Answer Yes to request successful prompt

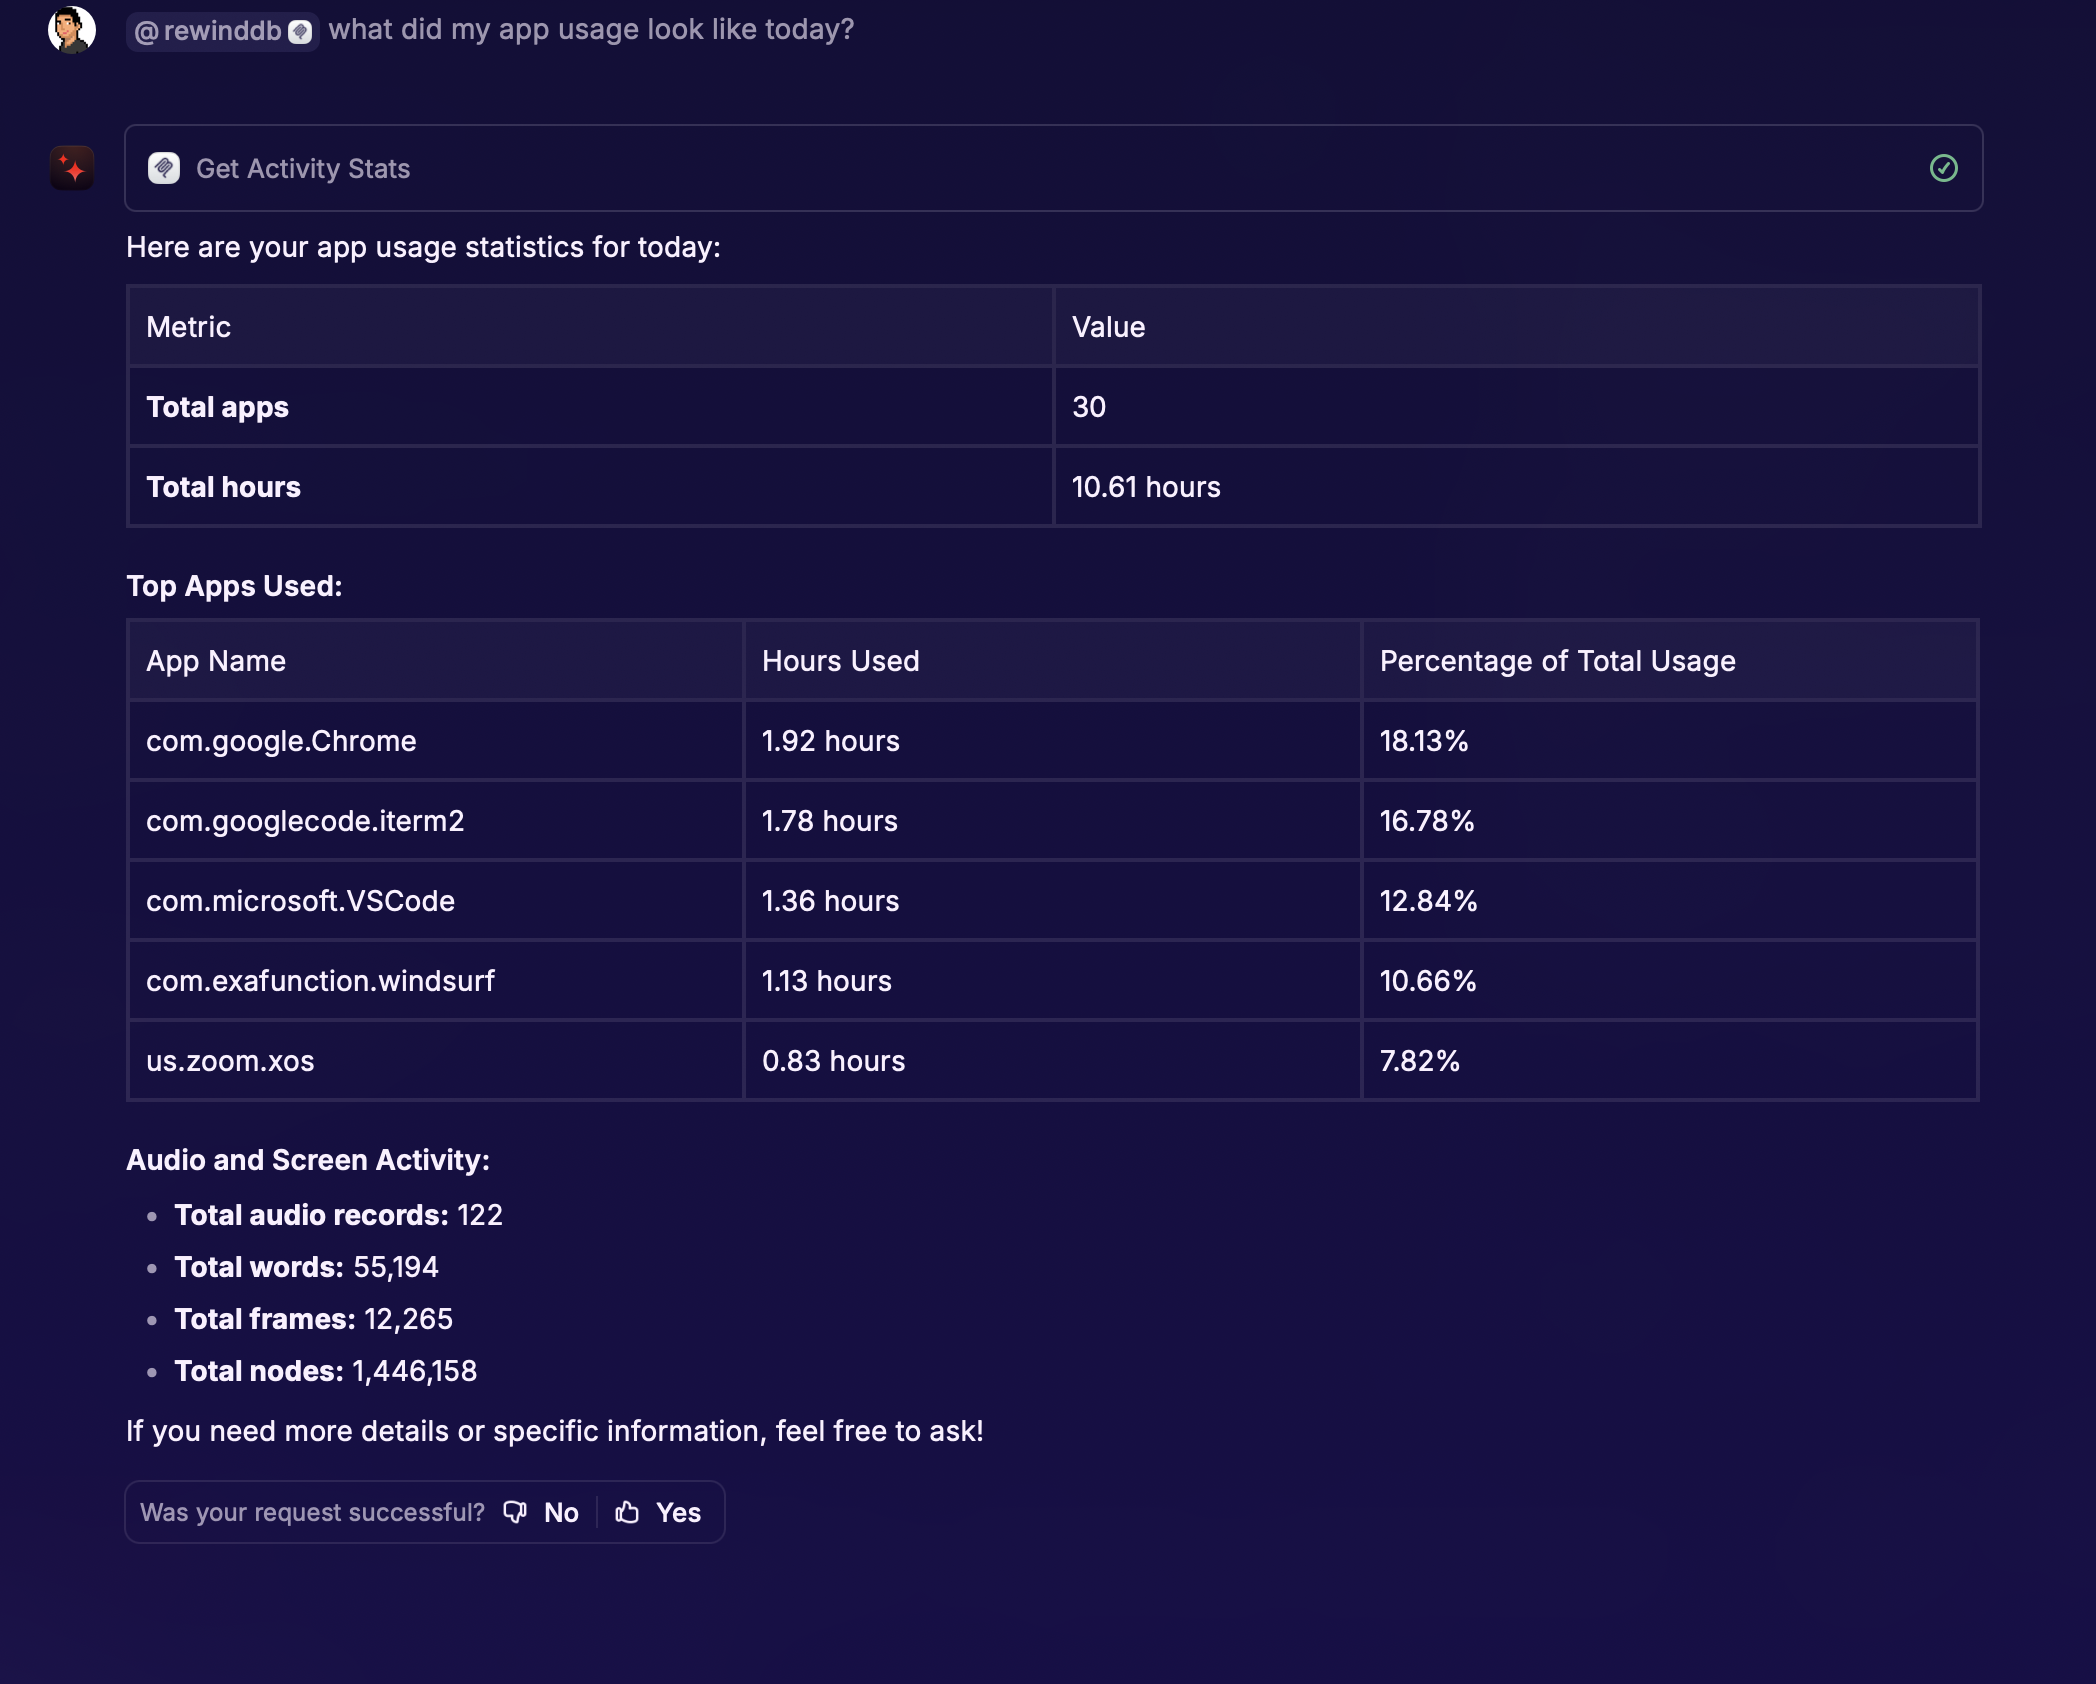click(x=678, y=1512)
